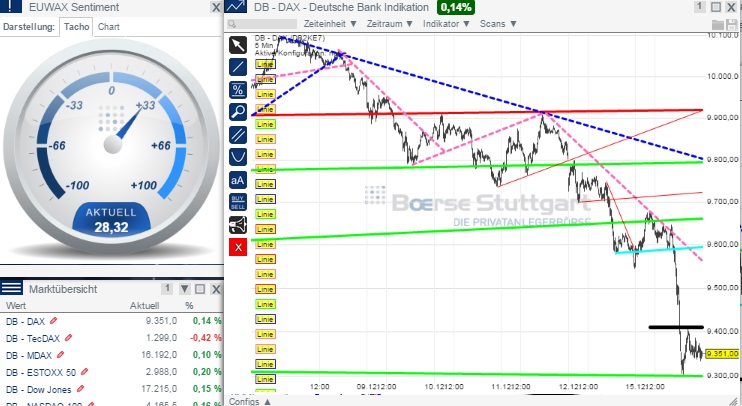Click the yellow 9.351,00 price label

click(x=722, y=353)
